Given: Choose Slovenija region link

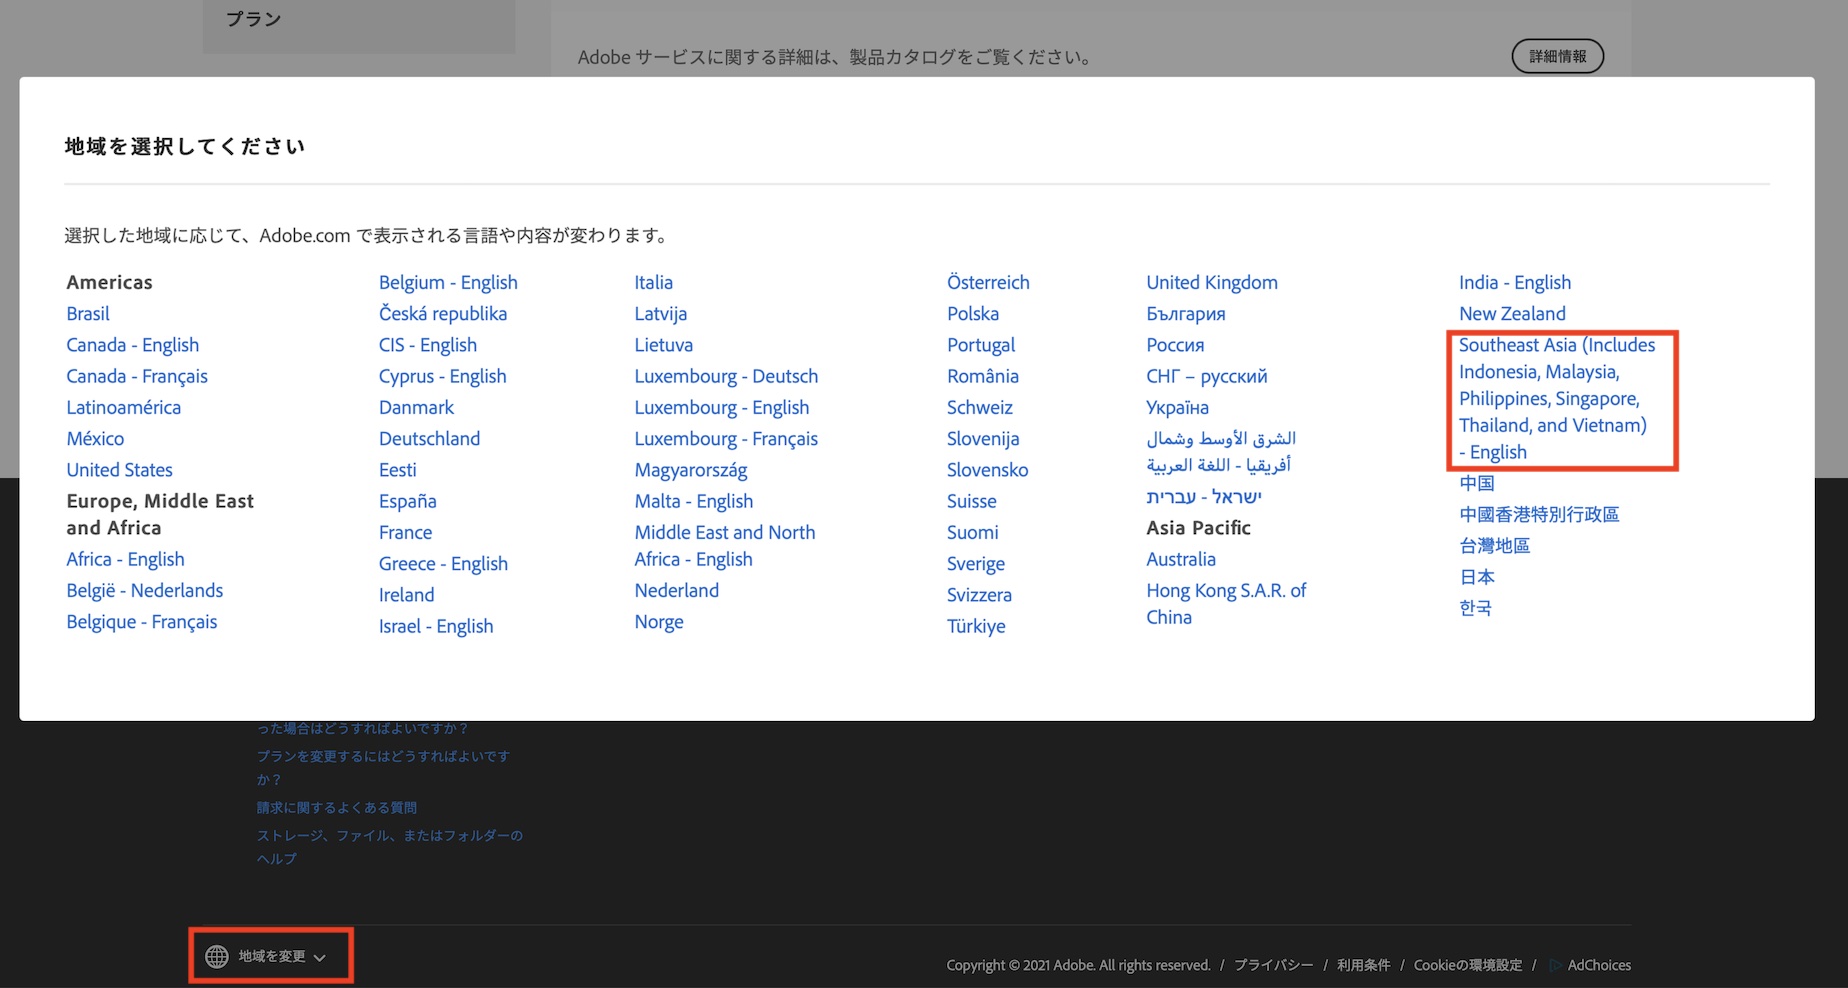Looking at the screenshot, I should coord(983,439).
